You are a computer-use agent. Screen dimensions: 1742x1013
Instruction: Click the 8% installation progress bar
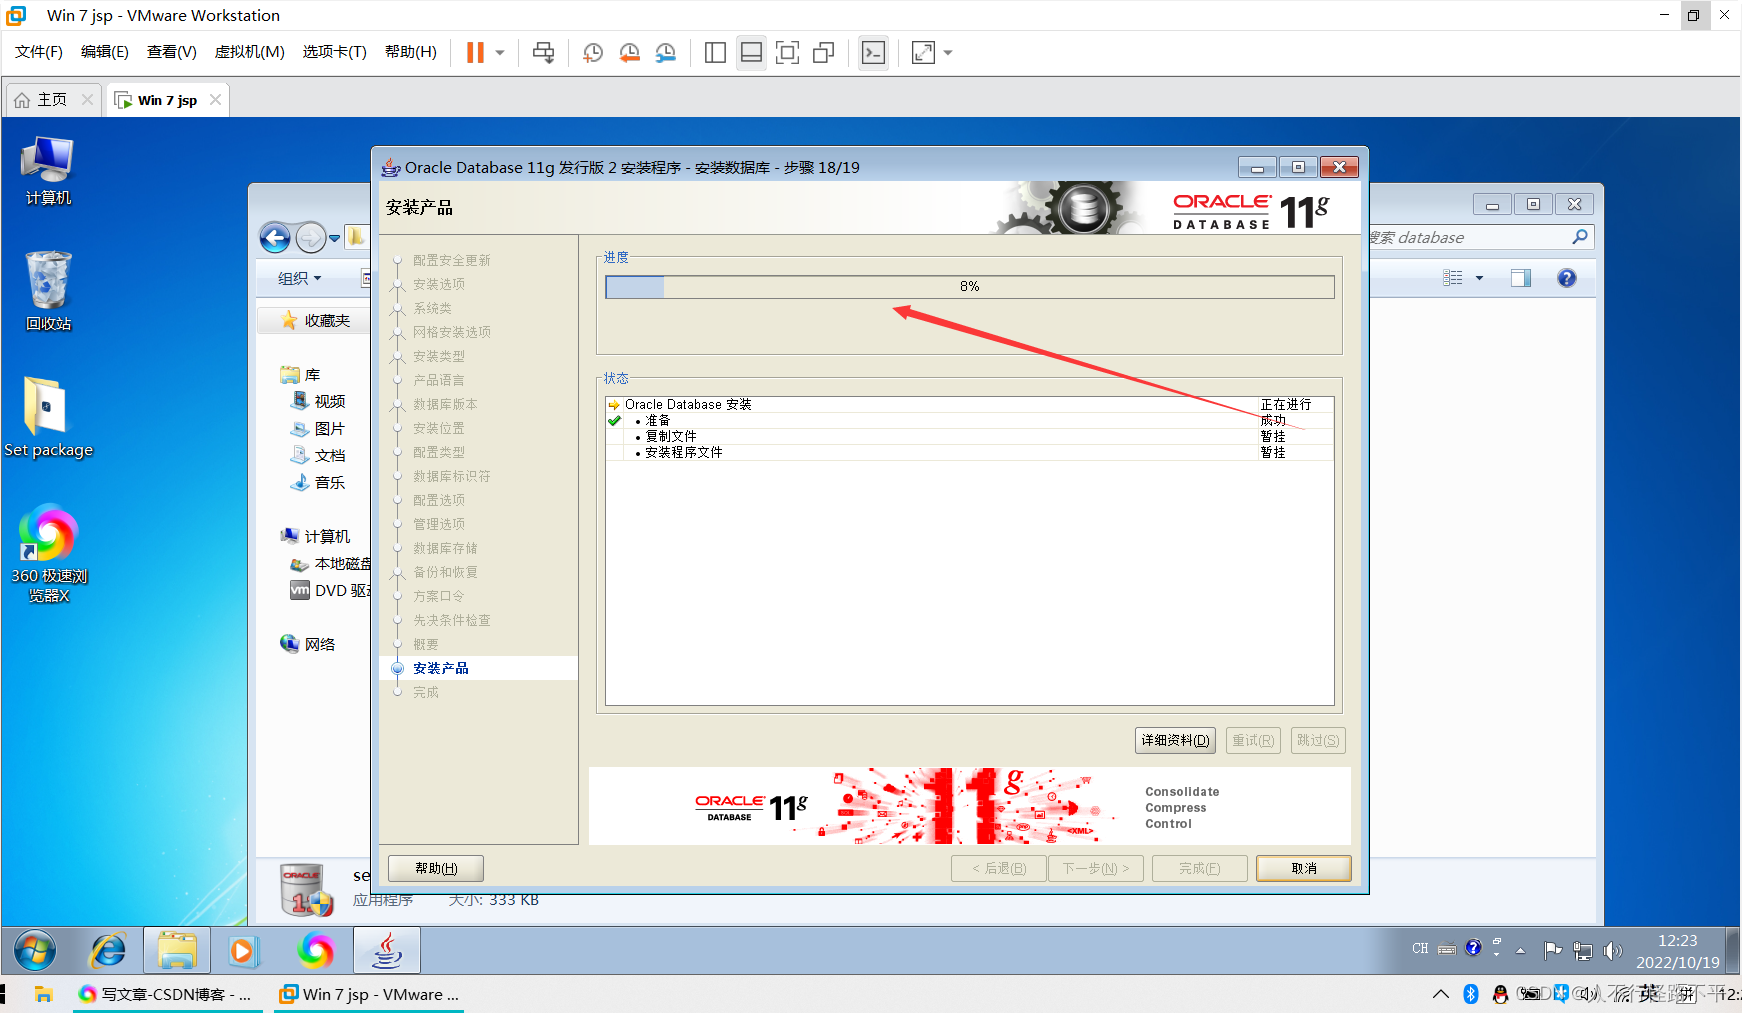pos(969,287)
